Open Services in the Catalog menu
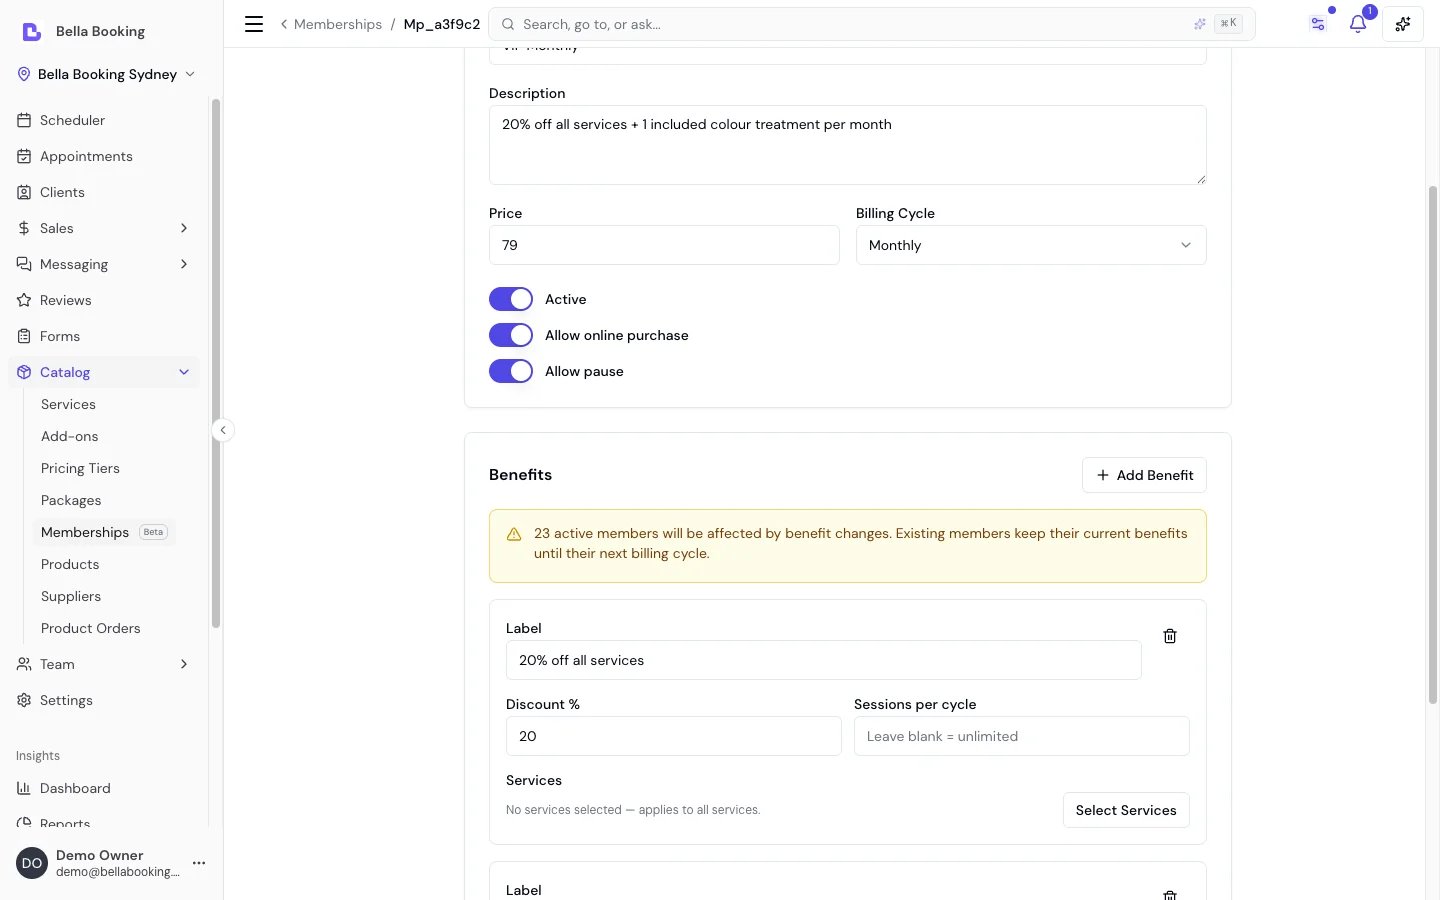The width and height of the screenshot is (1440, 900). pos(68,404)
